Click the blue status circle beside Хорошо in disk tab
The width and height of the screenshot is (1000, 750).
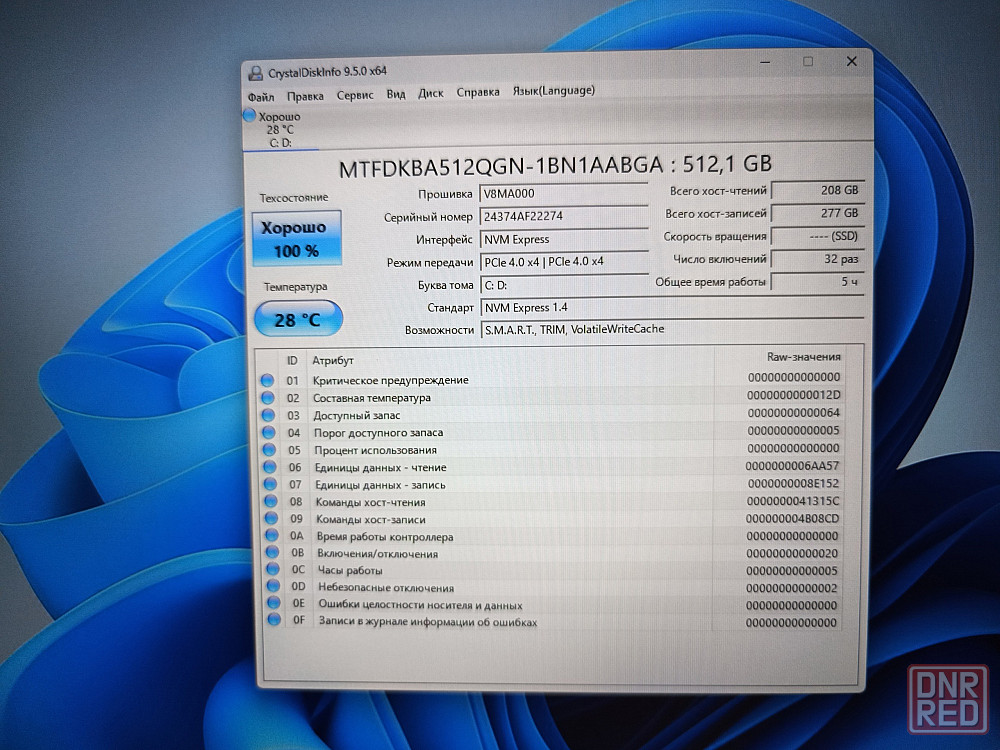[x=249, y=115]
